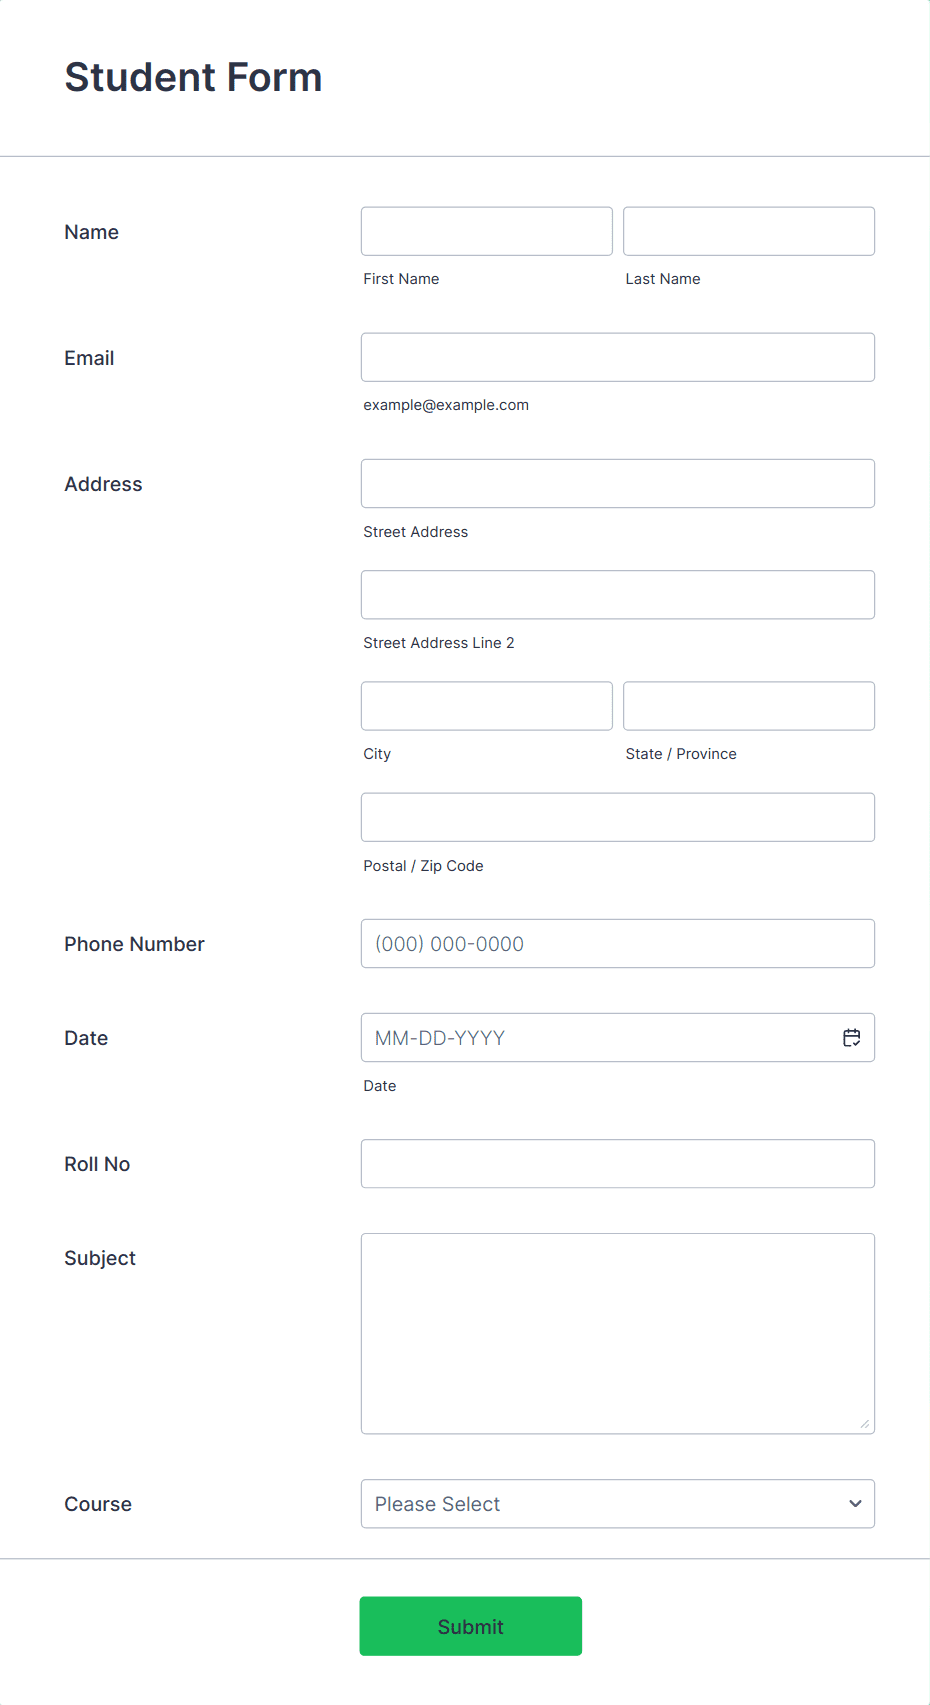Viewport: 930px width, 1705px height.
Task: Select the Email input field
Action: click(x=617, y=357)
